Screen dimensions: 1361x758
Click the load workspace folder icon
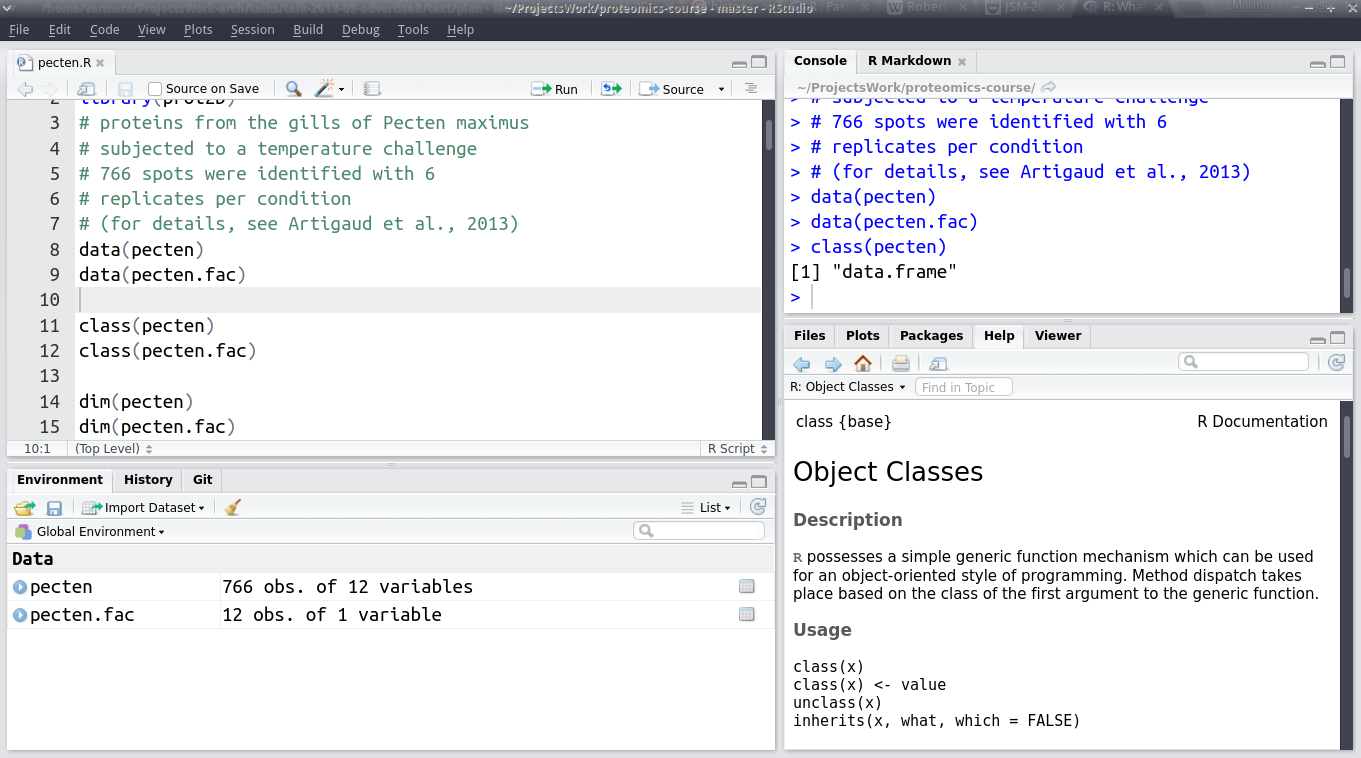pos(24,508)
